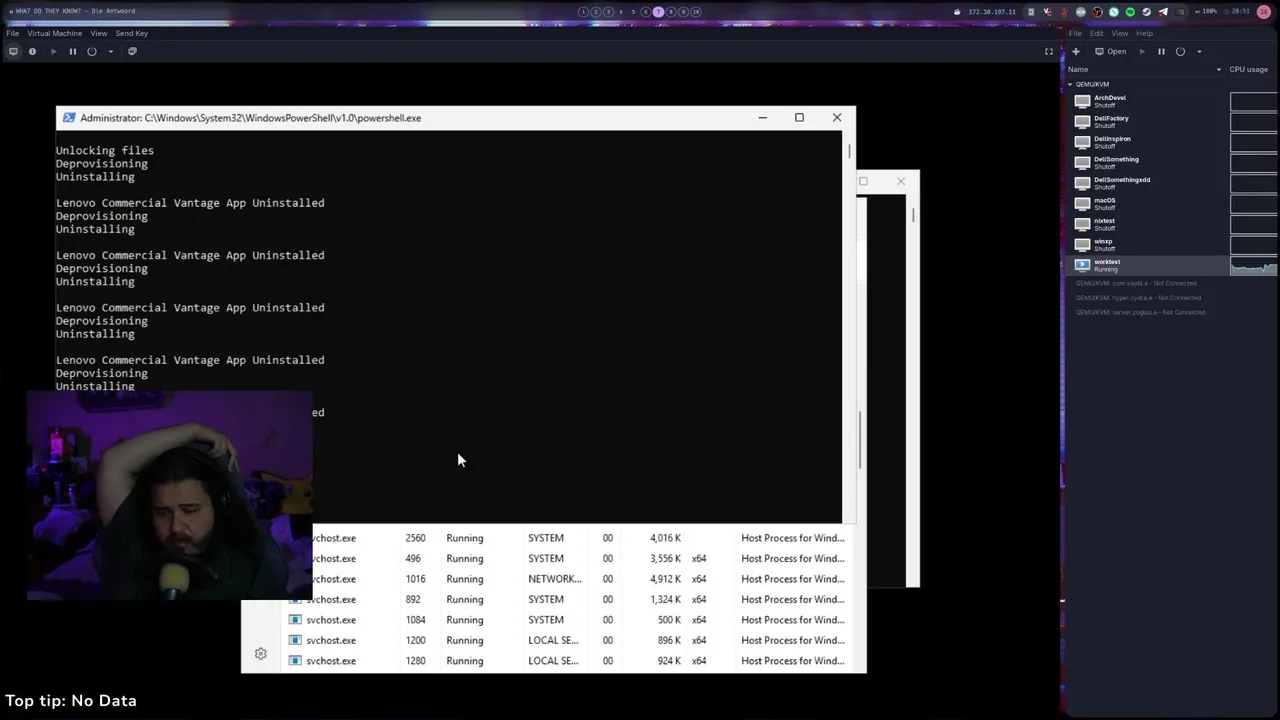Pause the virtual machine in viewer toolbar
The height and width of the screenshot is (720, 1280).
pos(72,51)
